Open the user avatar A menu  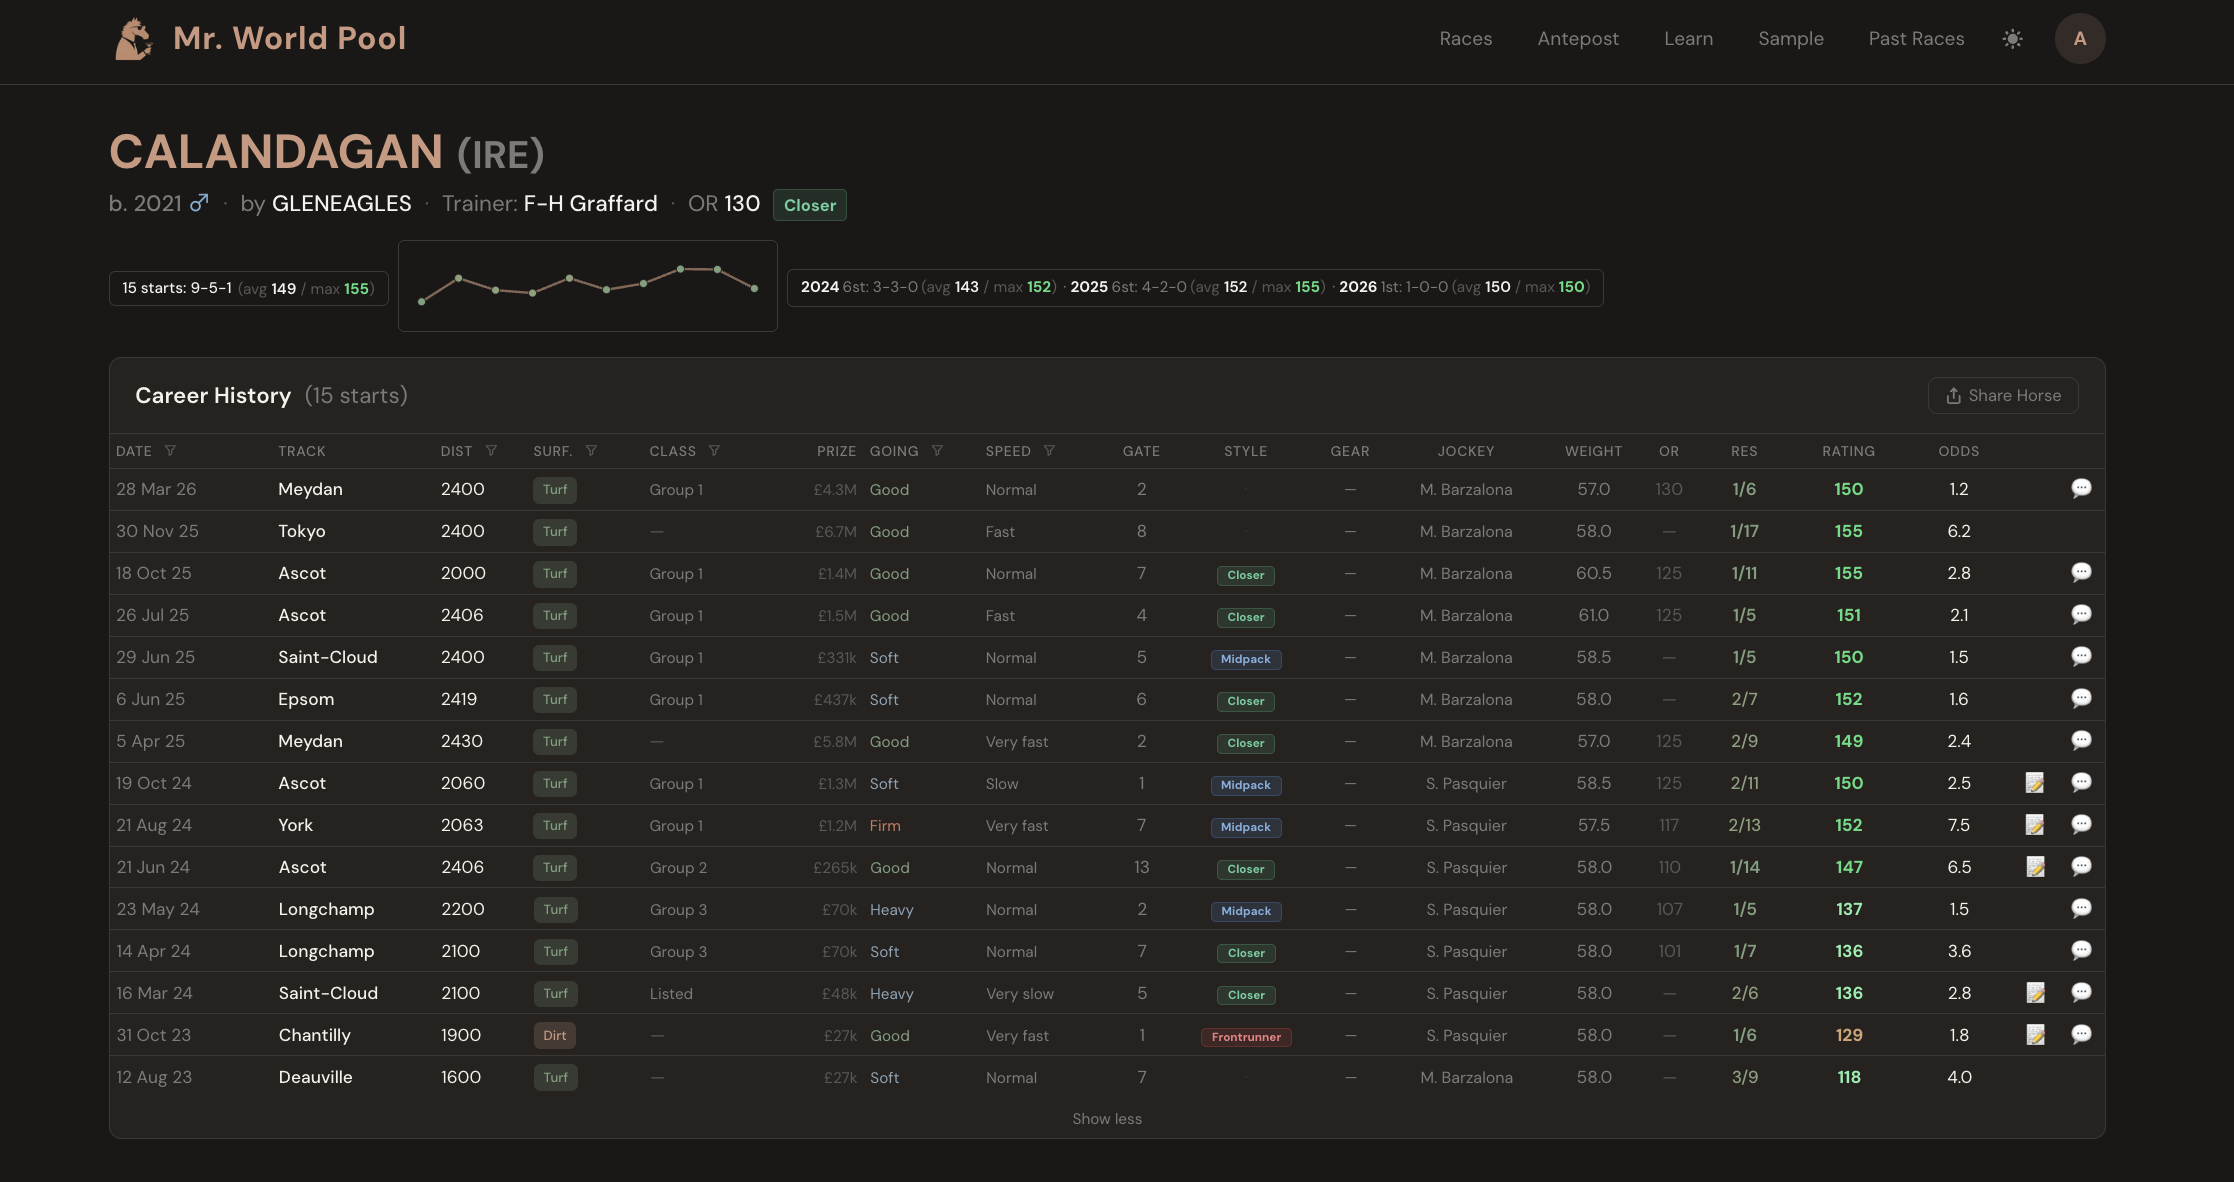click(2080, 39)
